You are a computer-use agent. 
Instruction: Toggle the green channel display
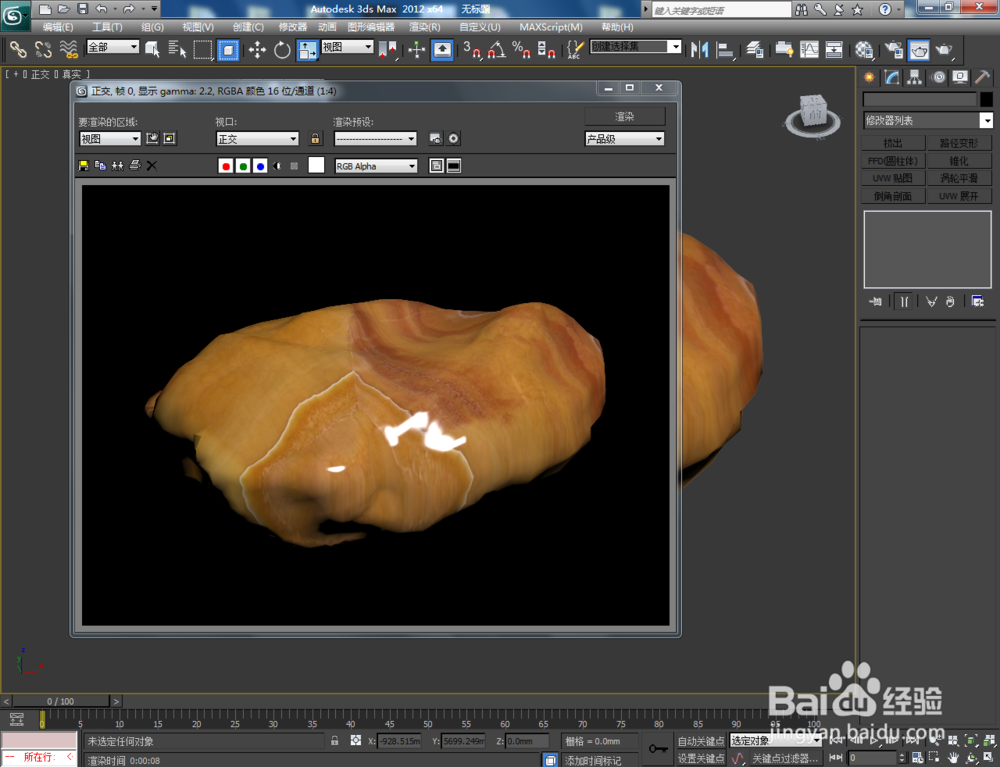[x=243, y=166]
